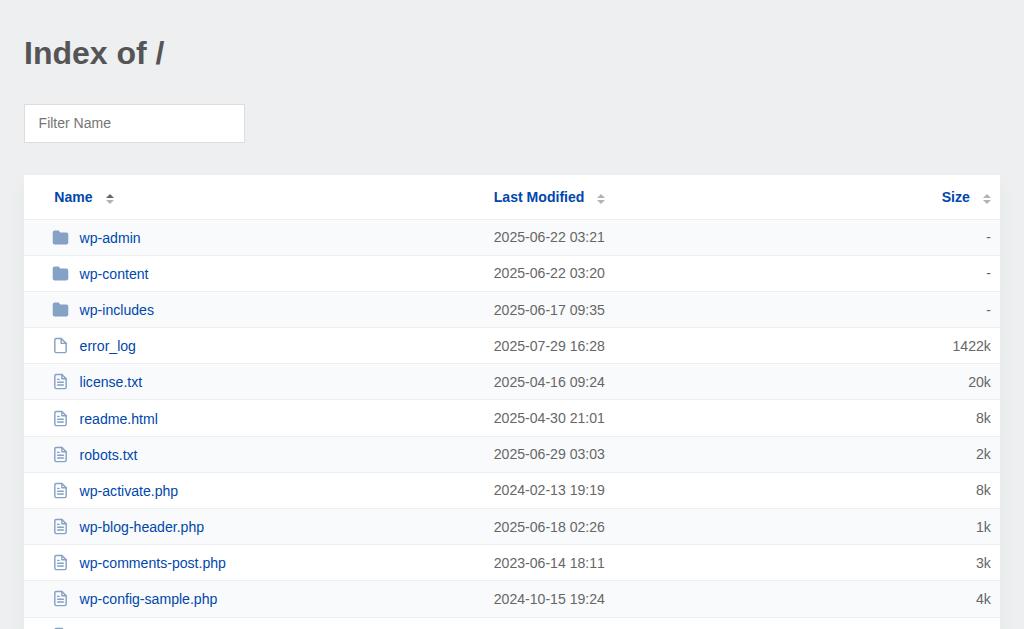
Task: Click the date 2025-06-22 03:21
Action: pyautogui.click(x=549, y=237)
